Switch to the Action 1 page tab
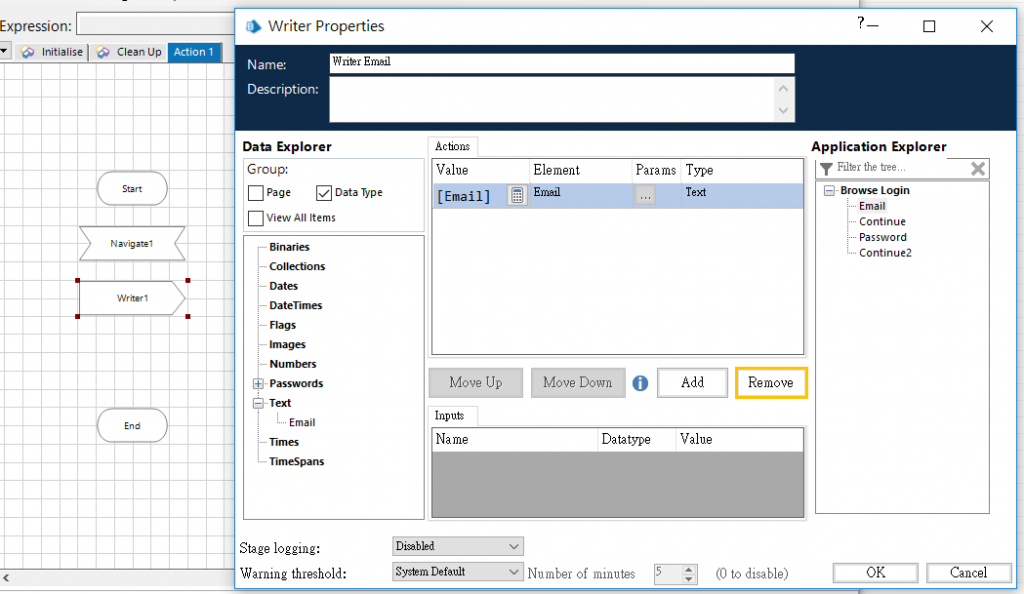1024x594 pixels. click(x=194, y=52)
